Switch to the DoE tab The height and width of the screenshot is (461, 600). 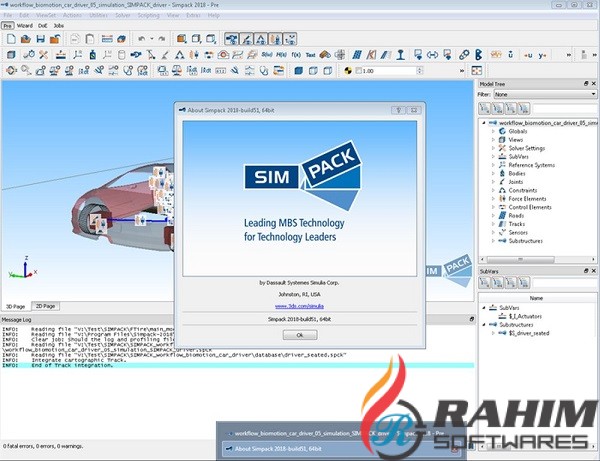click(x=42, y=26)
